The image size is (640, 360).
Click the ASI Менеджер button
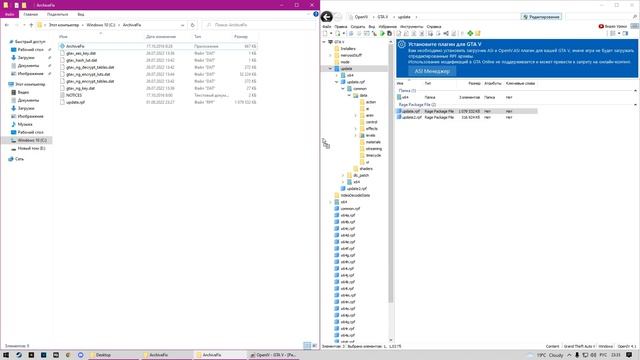click(432, 71)
